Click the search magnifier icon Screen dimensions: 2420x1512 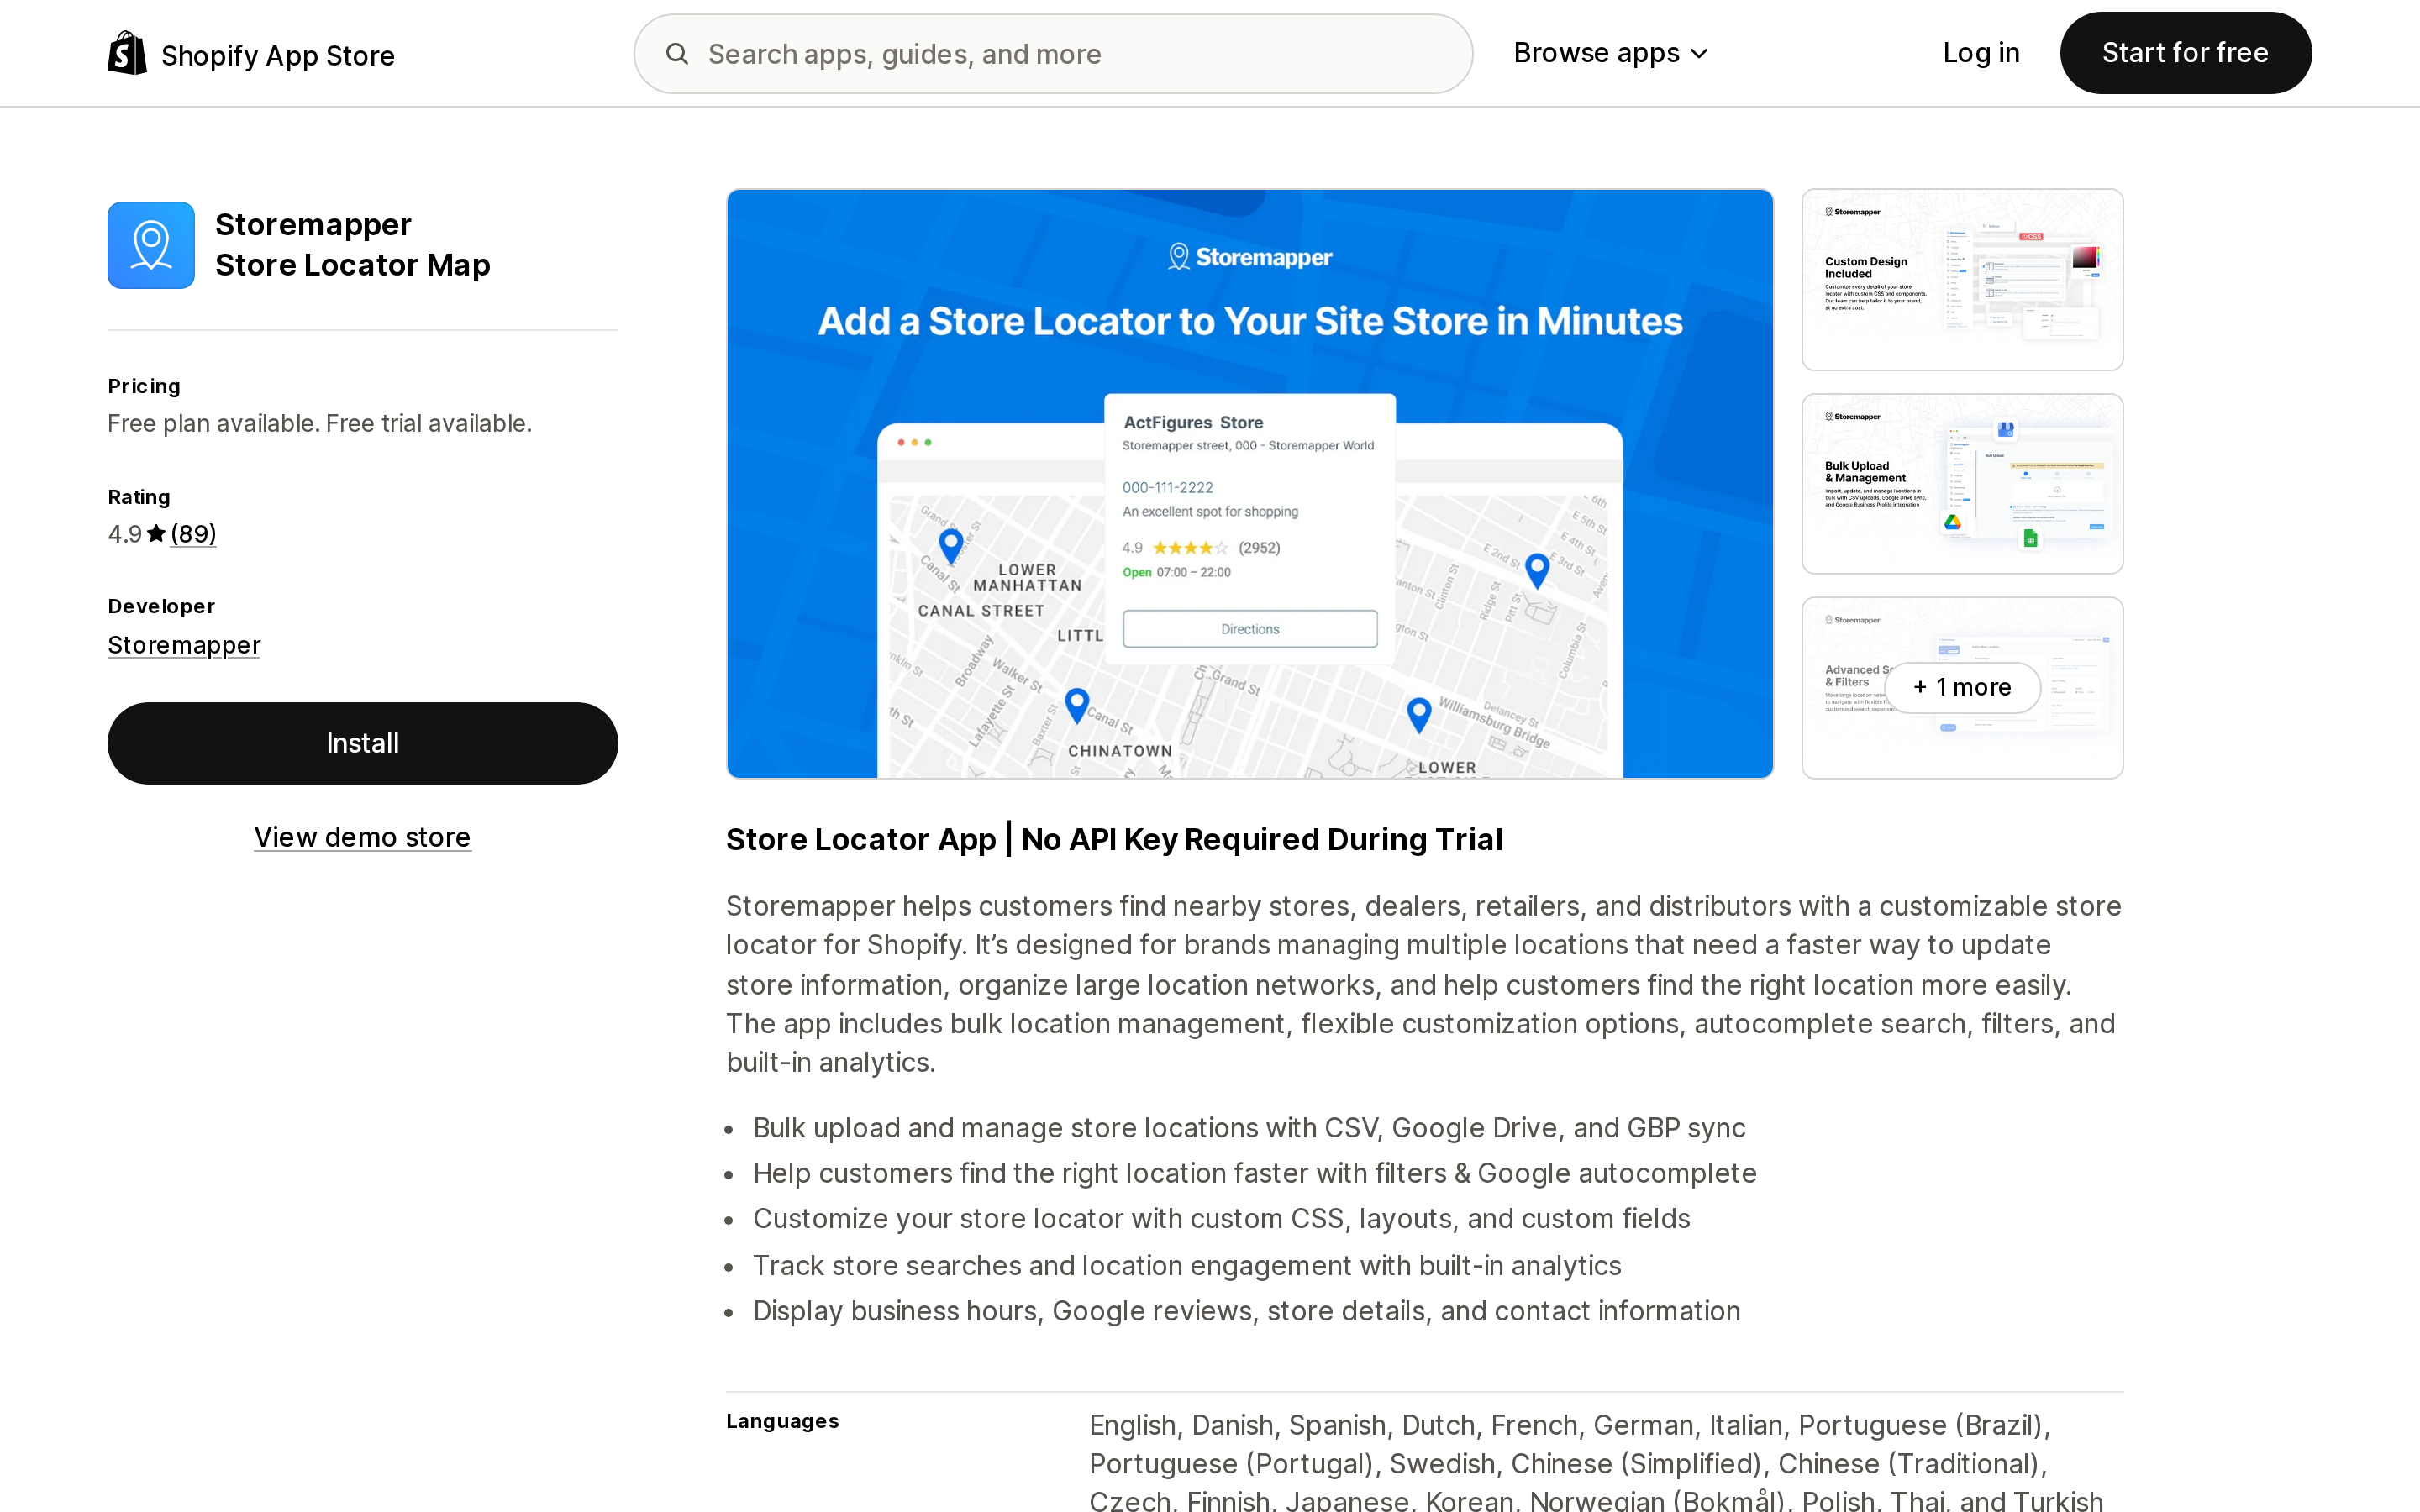[x=677, y=54]
